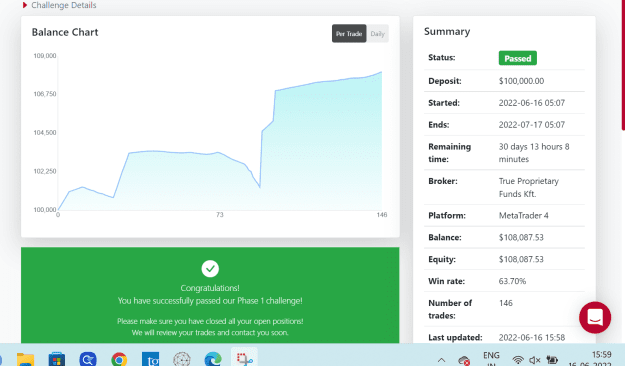Image resolution: width=625 pixels, height=366 pixels.
Task: Open the blue Q search taskbar app
Action: point(88,359)
